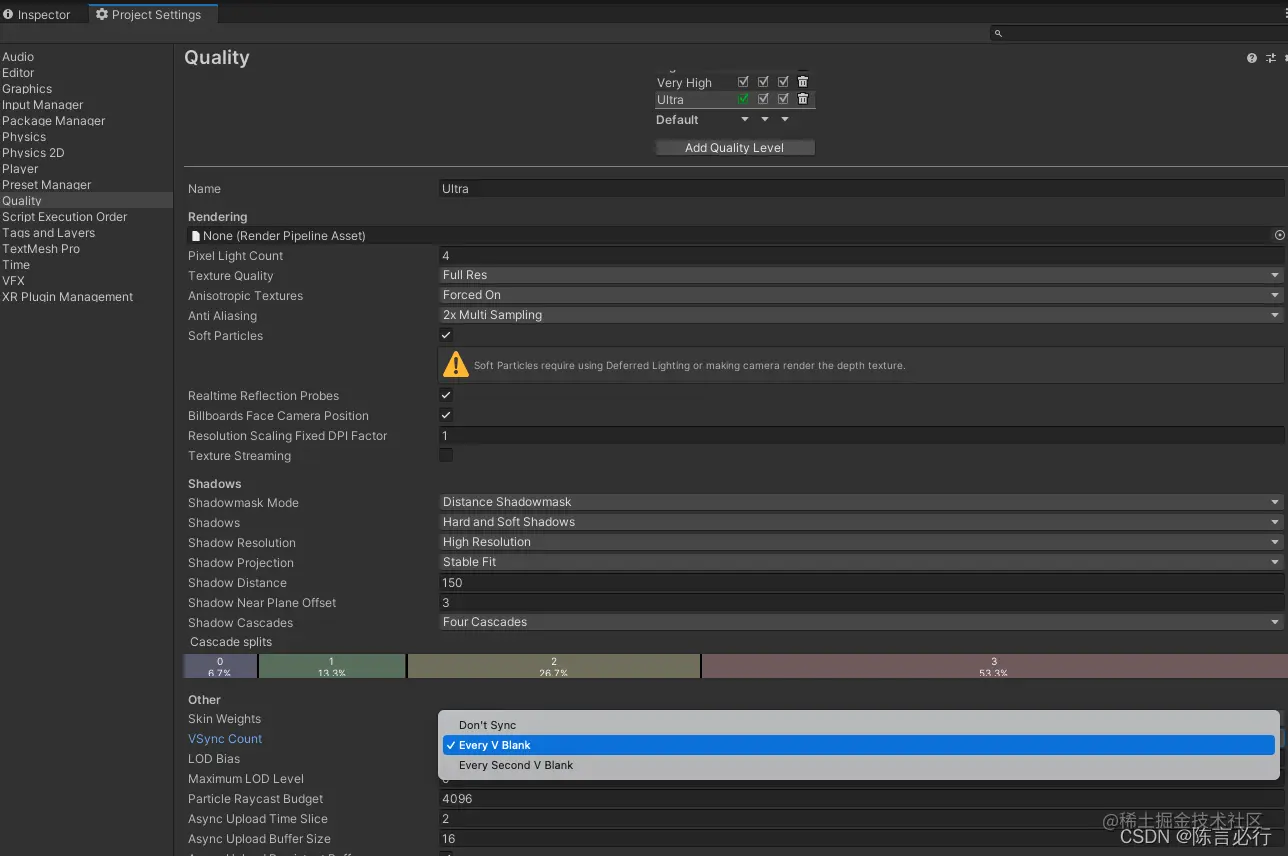Disable the Soft Particles checkbox
1288x856 pixels.
(446, 335)
